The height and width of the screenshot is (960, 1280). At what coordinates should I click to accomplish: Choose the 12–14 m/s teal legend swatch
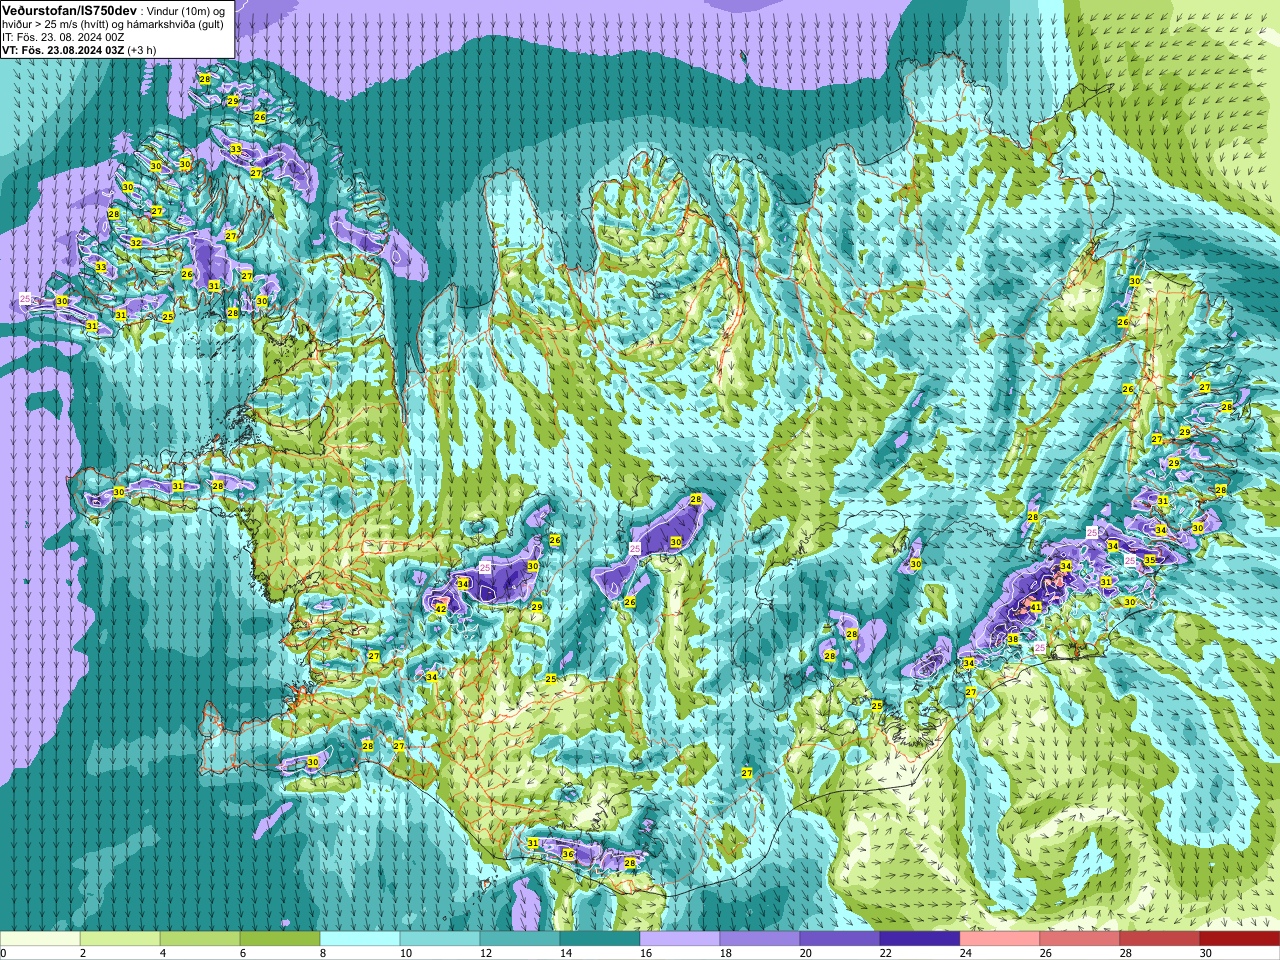pyautogui.click(x=520, y=939)
